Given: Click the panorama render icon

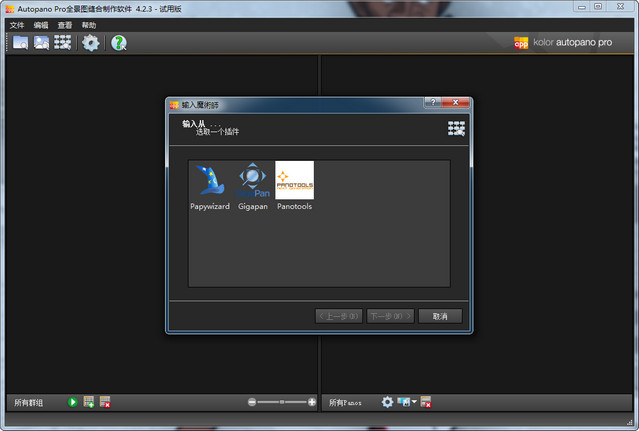Looking at the screenshot, I should click(x=403, y=402).
